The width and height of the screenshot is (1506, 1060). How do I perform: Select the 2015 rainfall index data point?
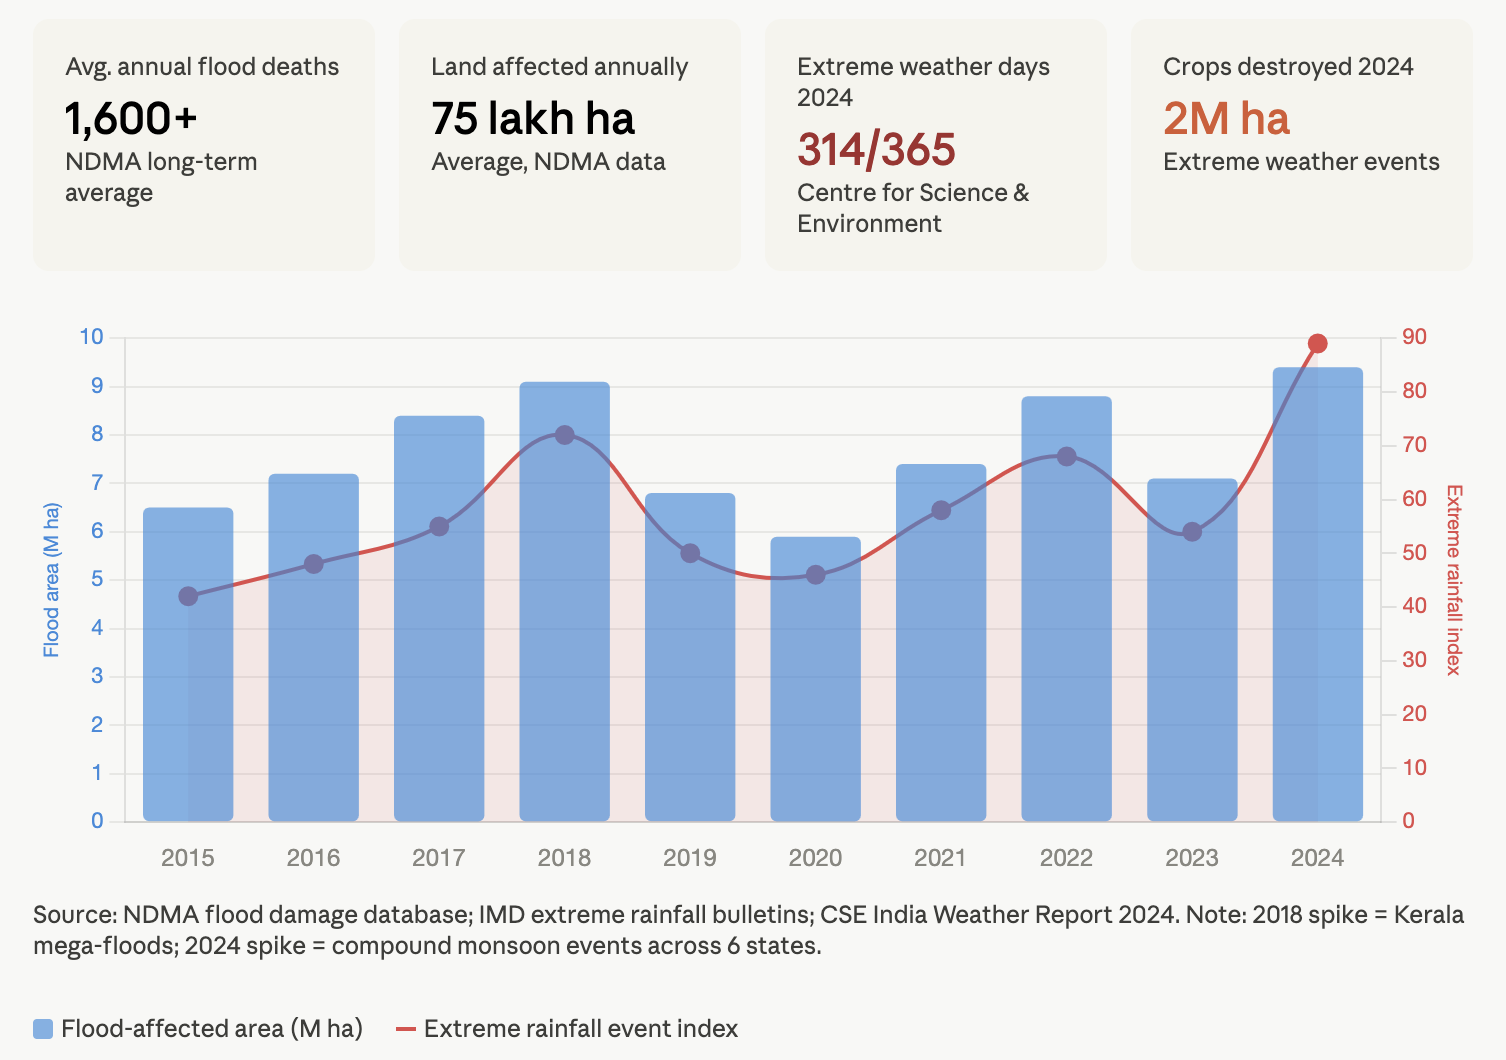click(188, 596)
